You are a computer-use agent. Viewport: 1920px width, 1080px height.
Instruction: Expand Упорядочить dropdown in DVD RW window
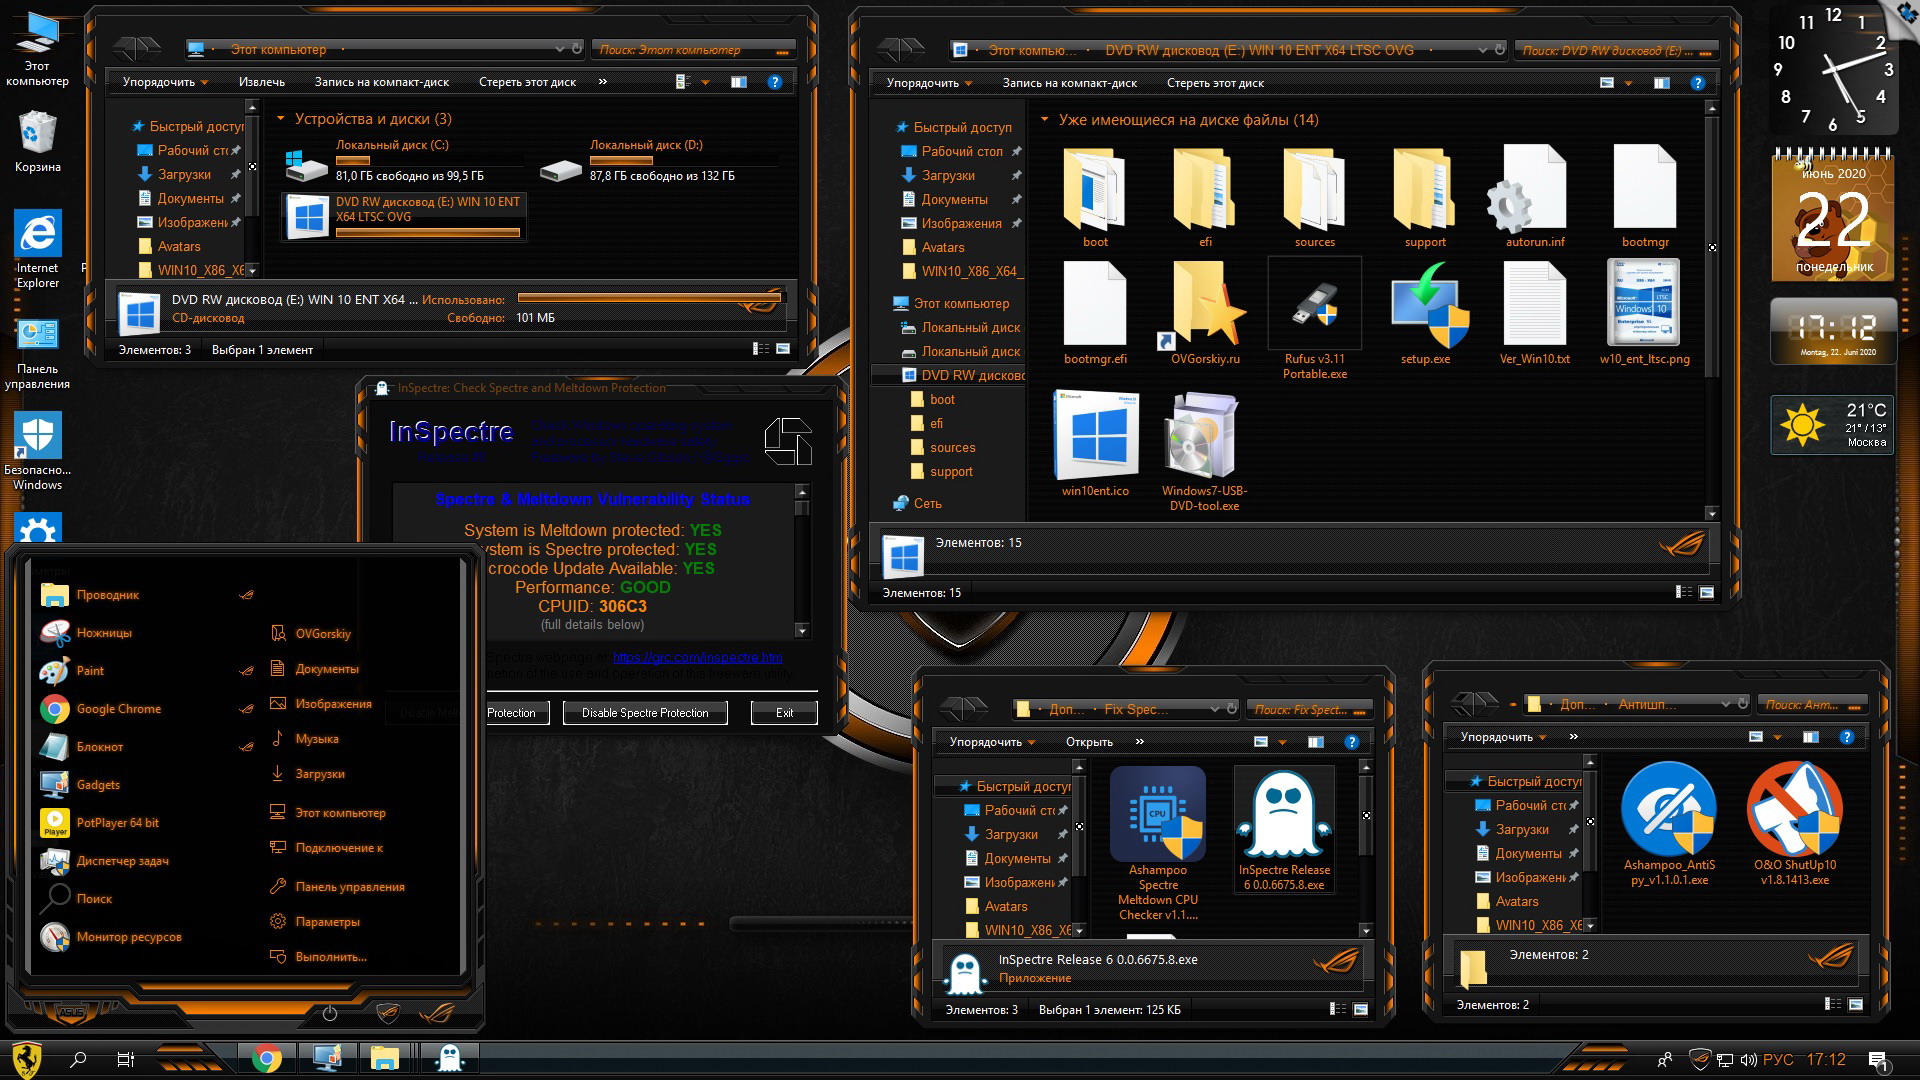coord(929,83)
